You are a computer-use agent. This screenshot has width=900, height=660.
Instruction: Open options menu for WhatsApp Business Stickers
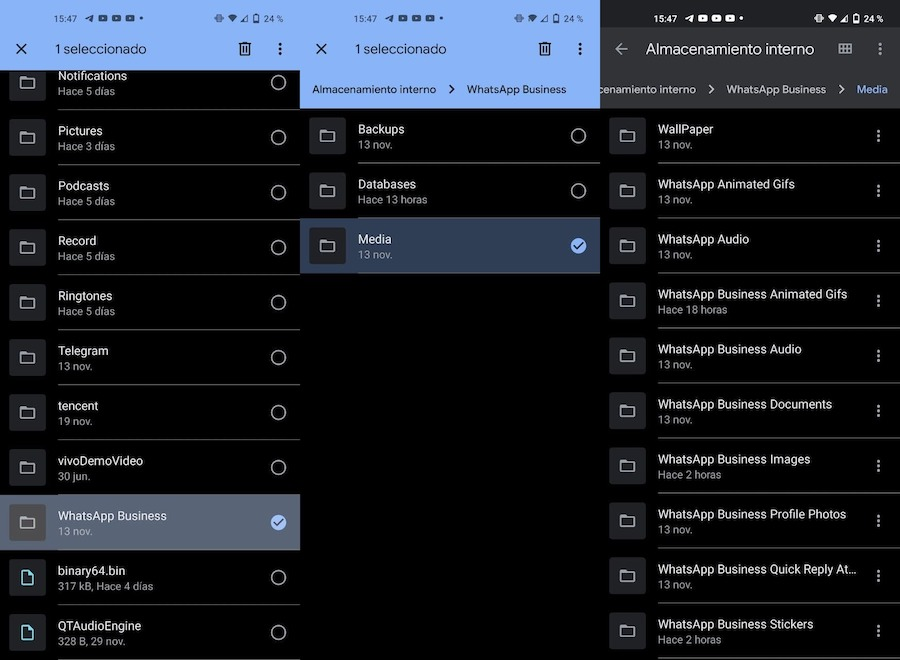(x=878, y=631)
